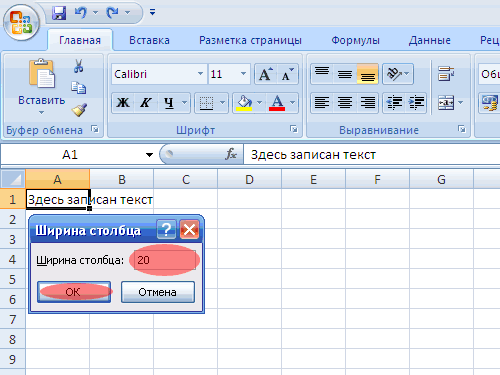Customize the Quick Access Toolbar
The width and height of the screenshot is (500, 375).
point(152,12)
